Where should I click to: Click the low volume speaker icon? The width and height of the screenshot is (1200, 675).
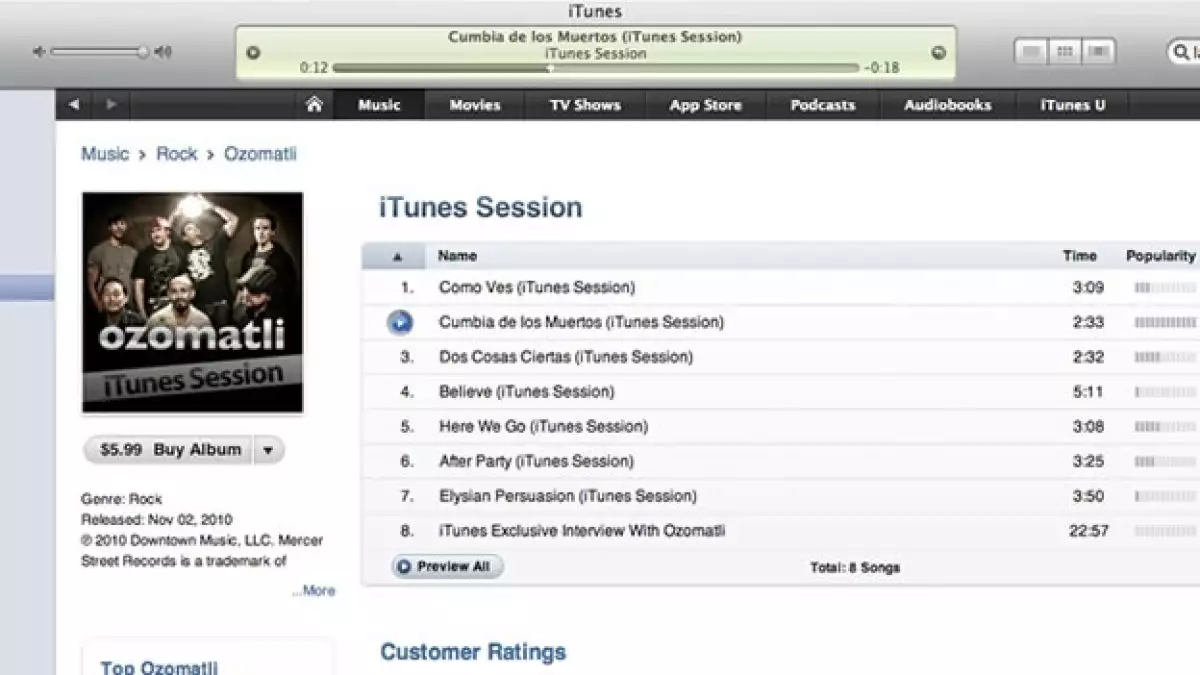(39, 52)
